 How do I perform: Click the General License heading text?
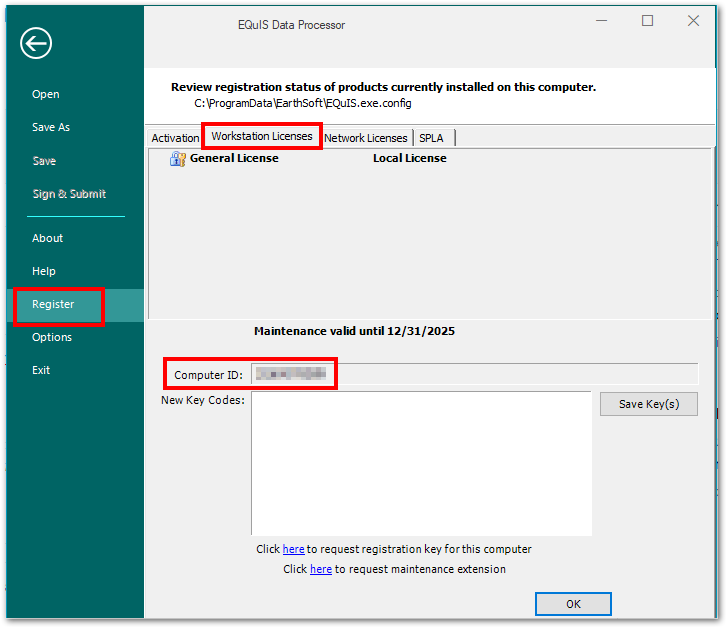coord(234,158)
